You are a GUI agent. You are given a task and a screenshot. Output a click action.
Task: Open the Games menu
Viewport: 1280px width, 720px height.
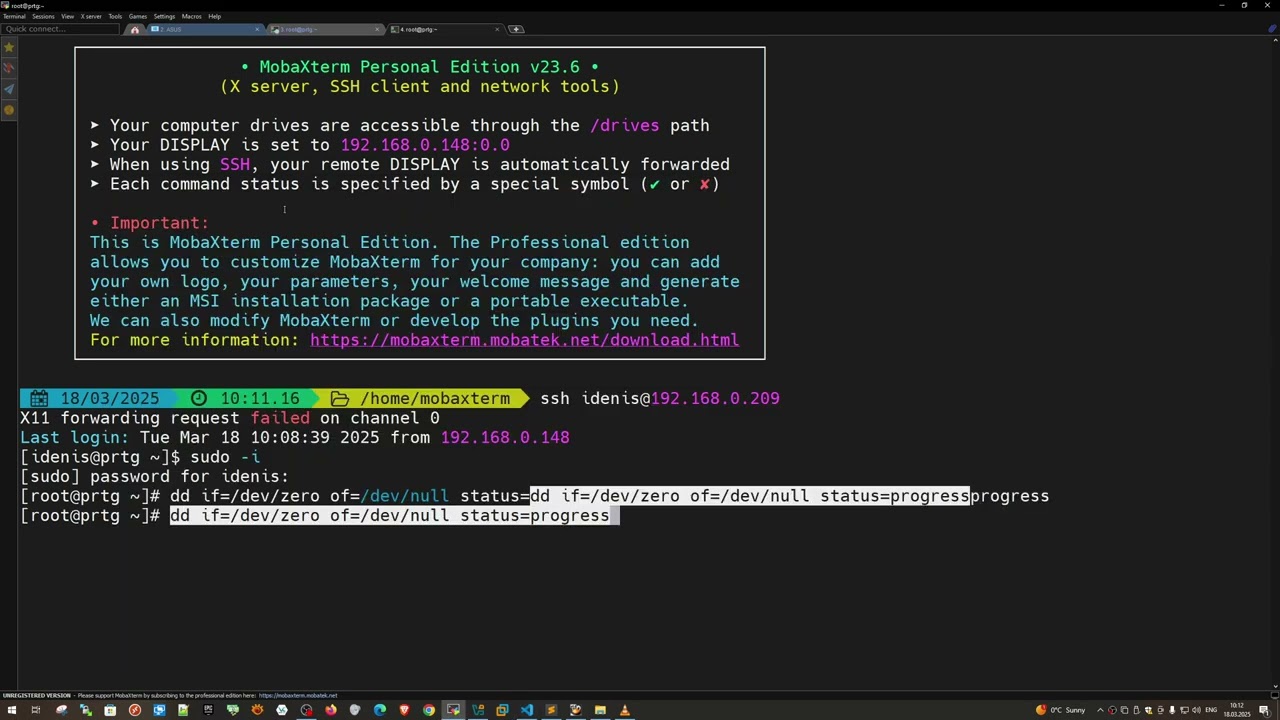(x=138, y=16)
